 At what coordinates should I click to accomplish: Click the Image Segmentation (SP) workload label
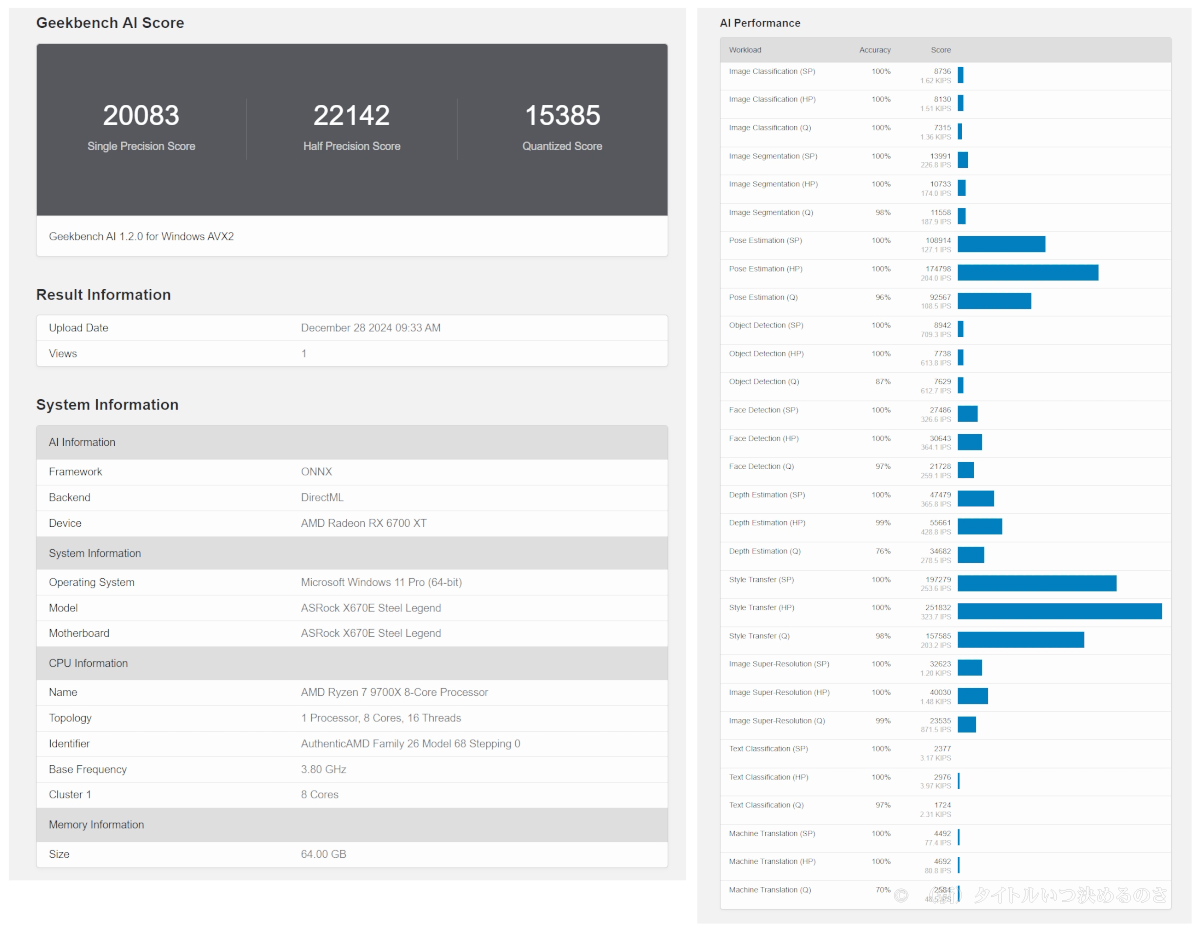773,156
